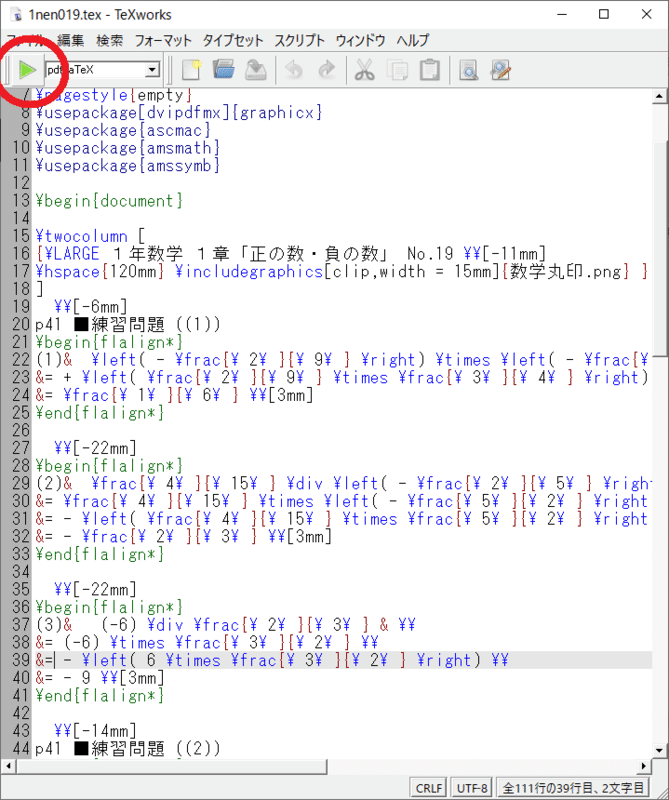Copy the selected text
This screenshot has height=800, width=669.
[x=398, y=69]
